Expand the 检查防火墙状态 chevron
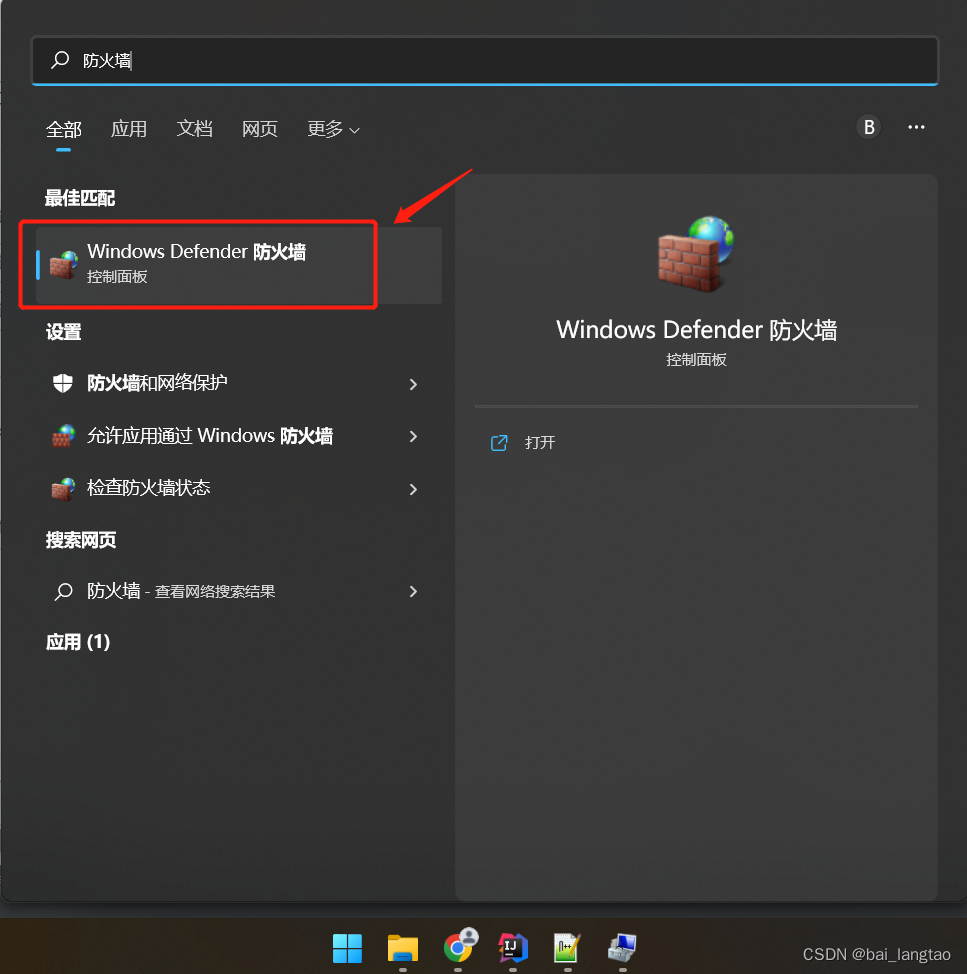Image resolution: width=967 pixels, height=974 pixels. pos(413,489)
